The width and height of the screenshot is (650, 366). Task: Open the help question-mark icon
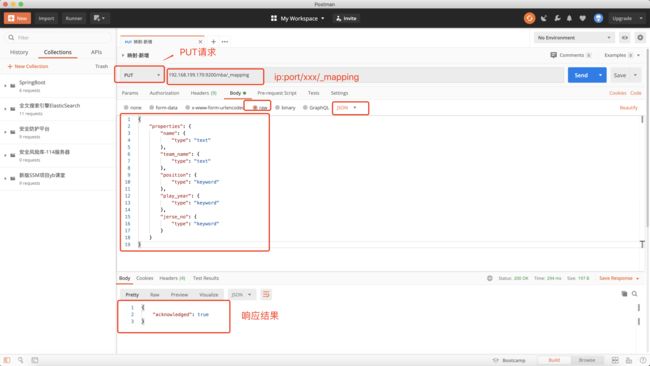643,360
